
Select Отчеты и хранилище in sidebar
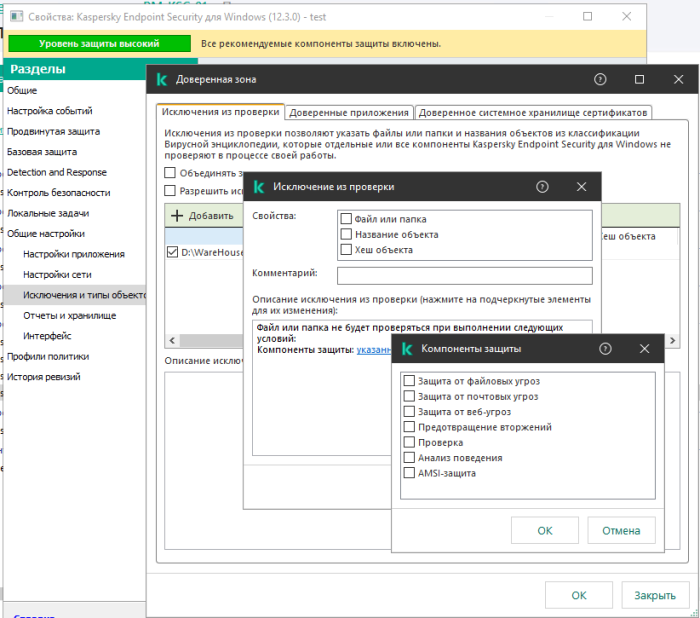pos(69,315)
